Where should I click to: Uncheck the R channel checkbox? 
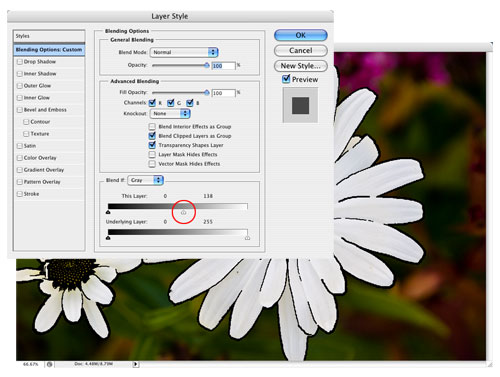[152, 103]
